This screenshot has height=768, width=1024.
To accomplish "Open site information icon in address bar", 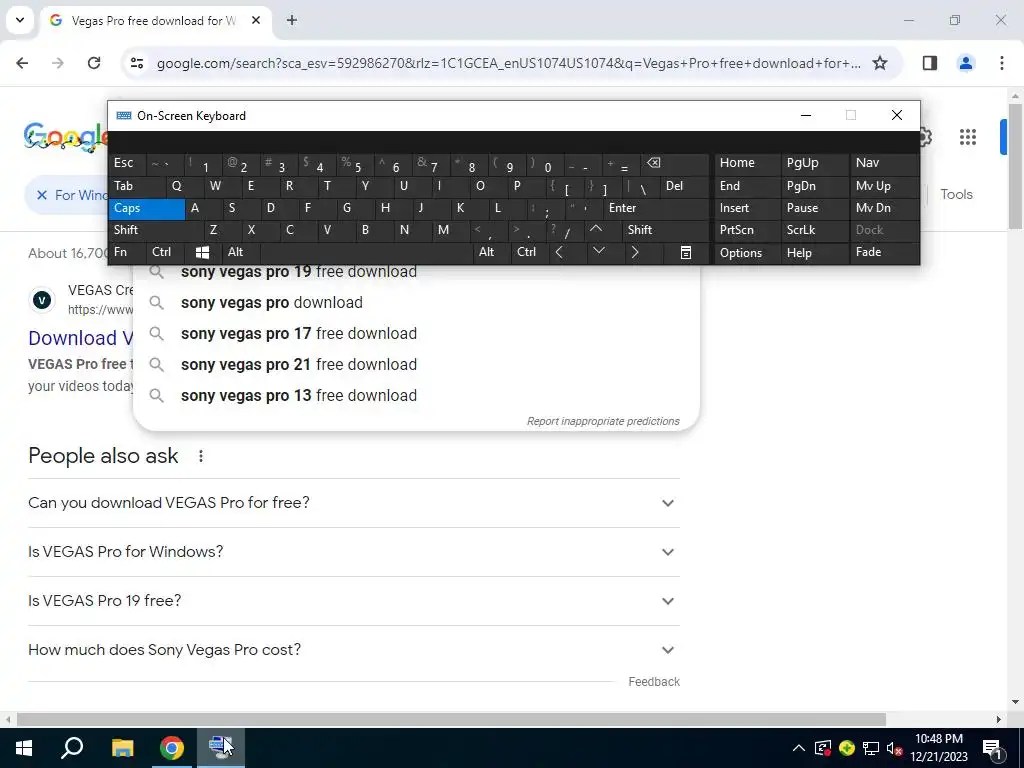I will pos(136,63).
